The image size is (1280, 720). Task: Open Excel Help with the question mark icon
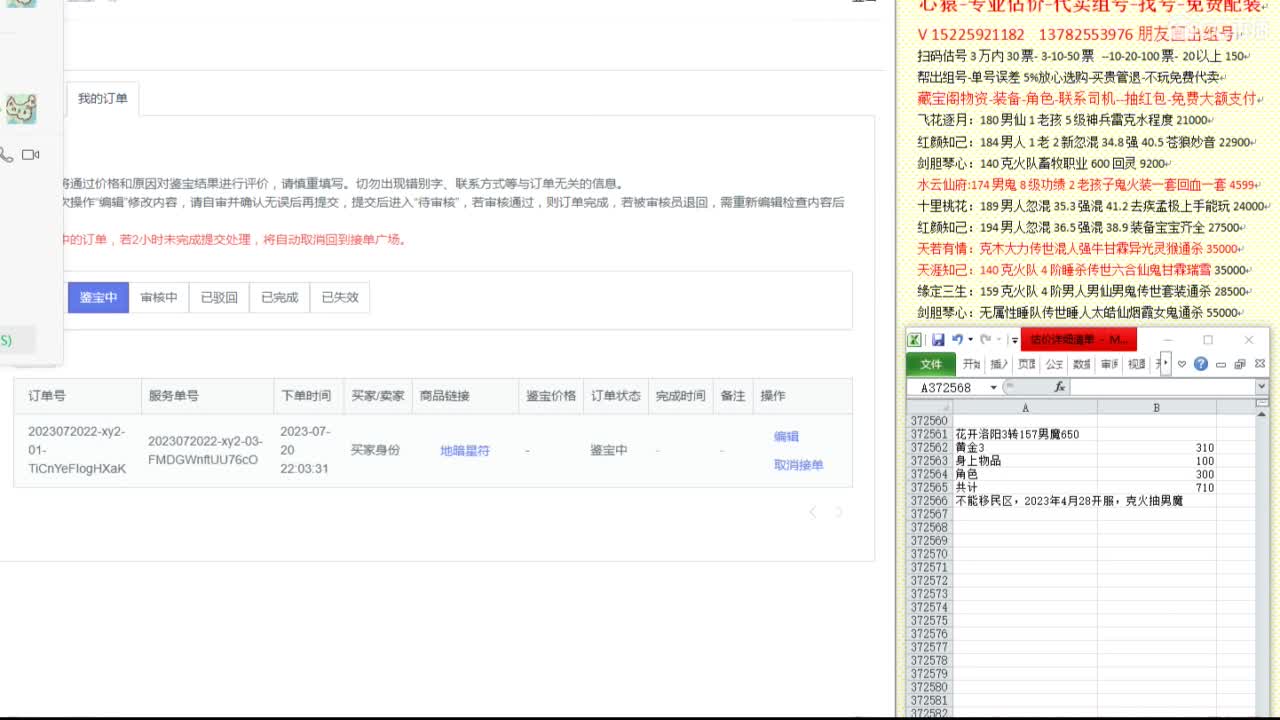click(x=1202, y=362)
